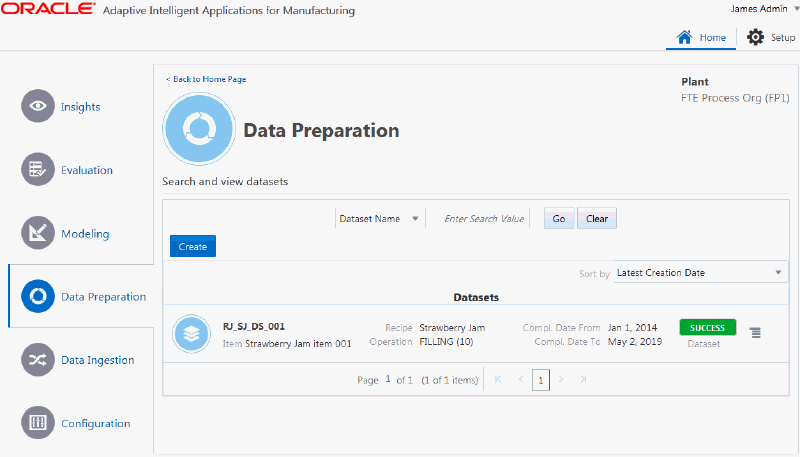
Task: Go to previous page arrow
Action: click(521, 379)
